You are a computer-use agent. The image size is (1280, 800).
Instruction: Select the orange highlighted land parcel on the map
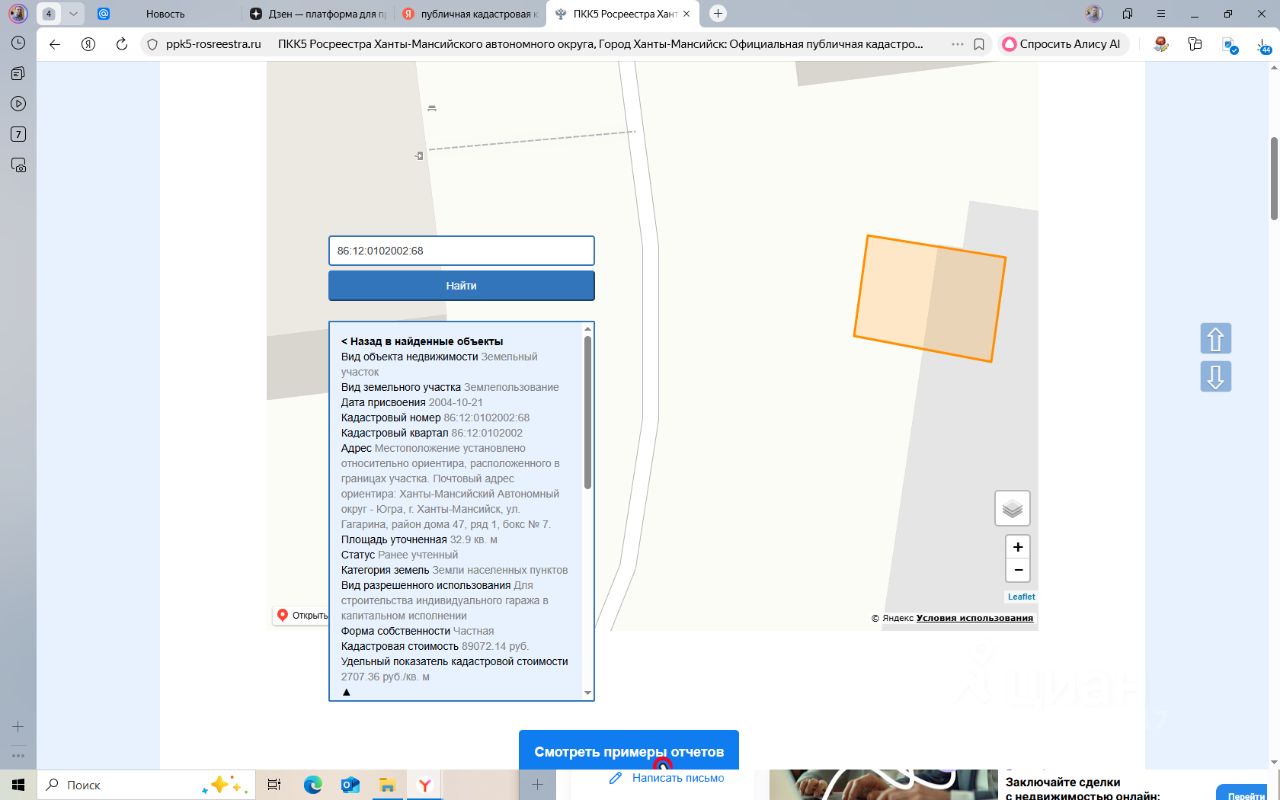pos(930,298)
